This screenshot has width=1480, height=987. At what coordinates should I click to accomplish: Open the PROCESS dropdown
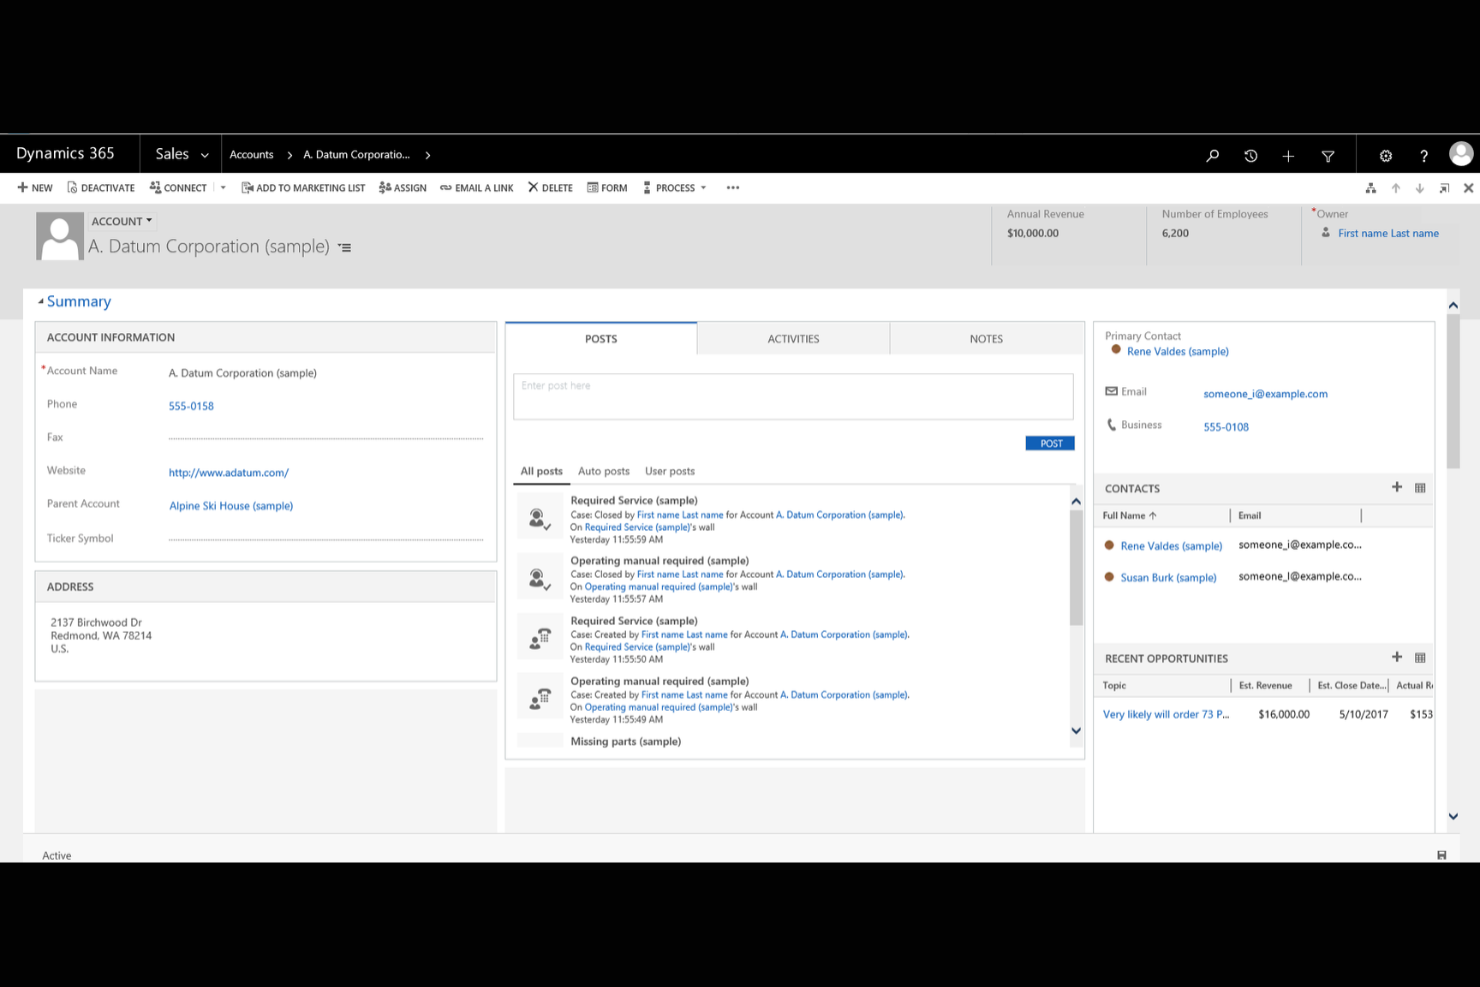tap(703, 187)
